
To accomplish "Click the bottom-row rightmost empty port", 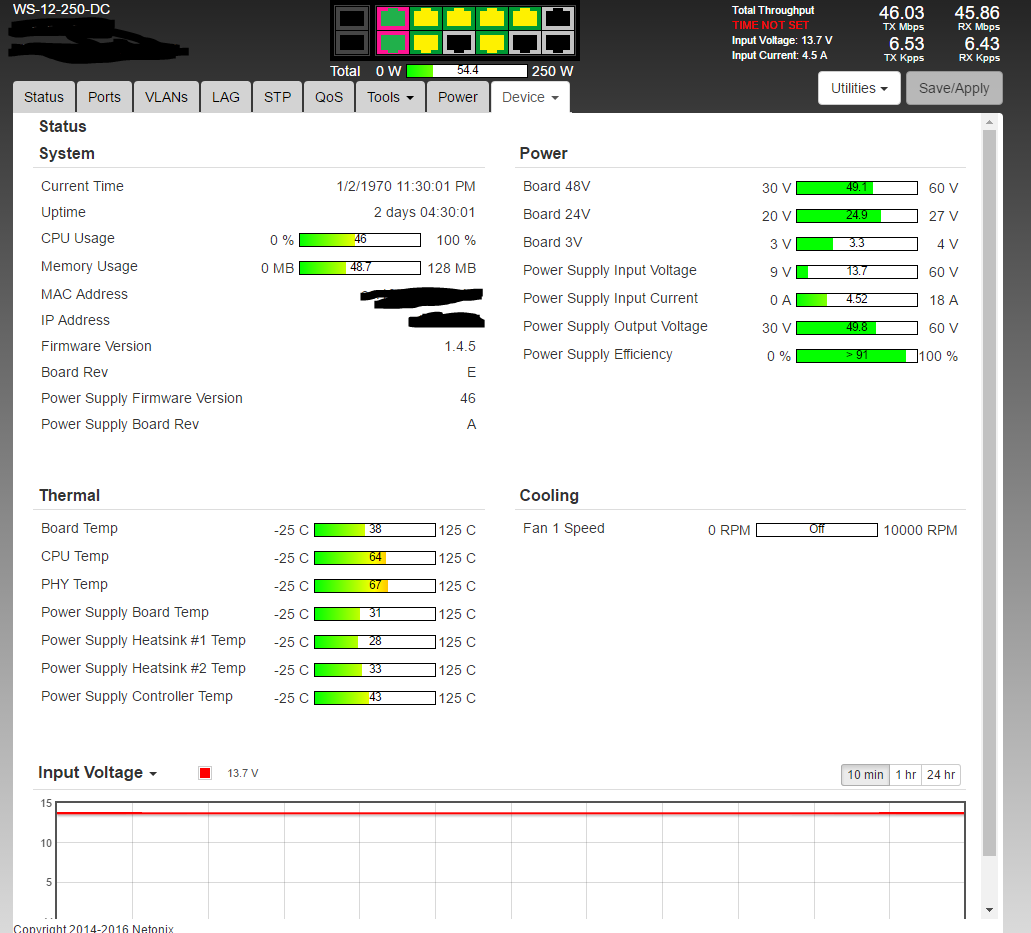I will point(558,42).
